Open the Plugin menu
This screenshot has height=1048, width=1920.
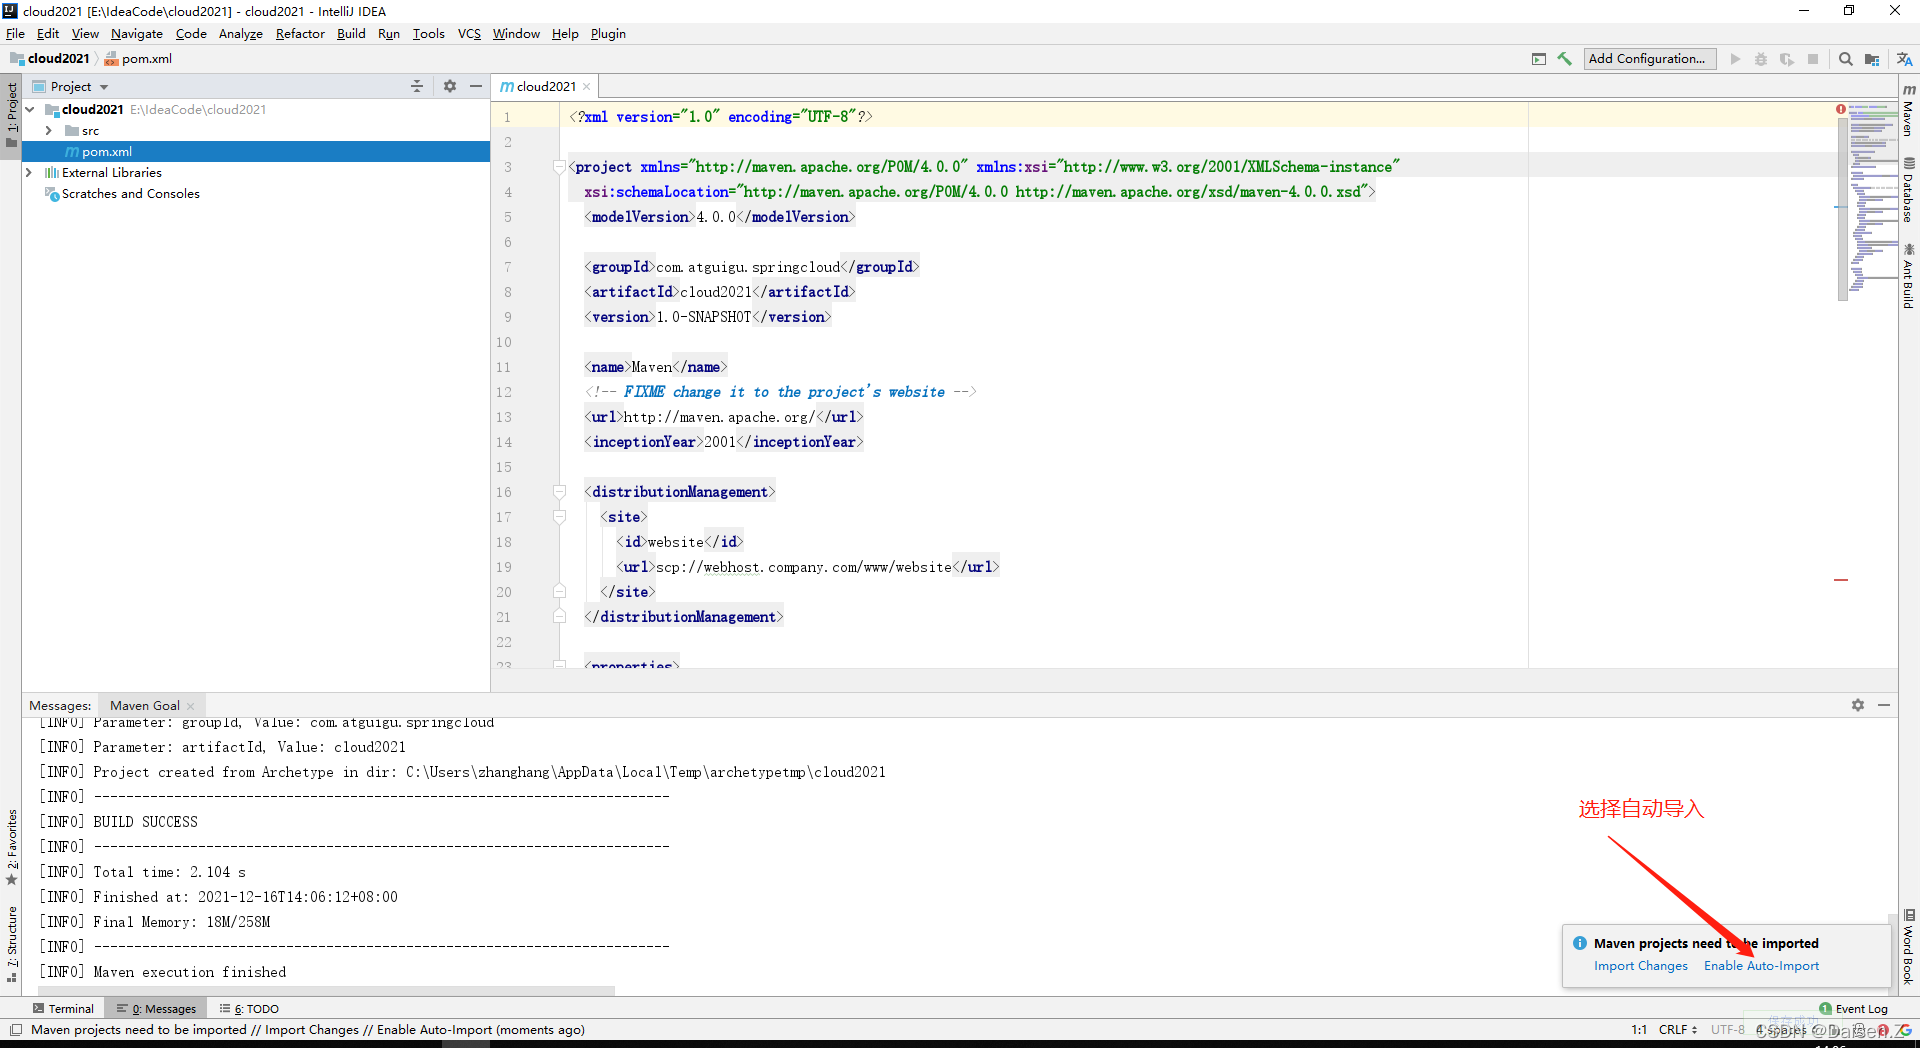tap(608, 33)
